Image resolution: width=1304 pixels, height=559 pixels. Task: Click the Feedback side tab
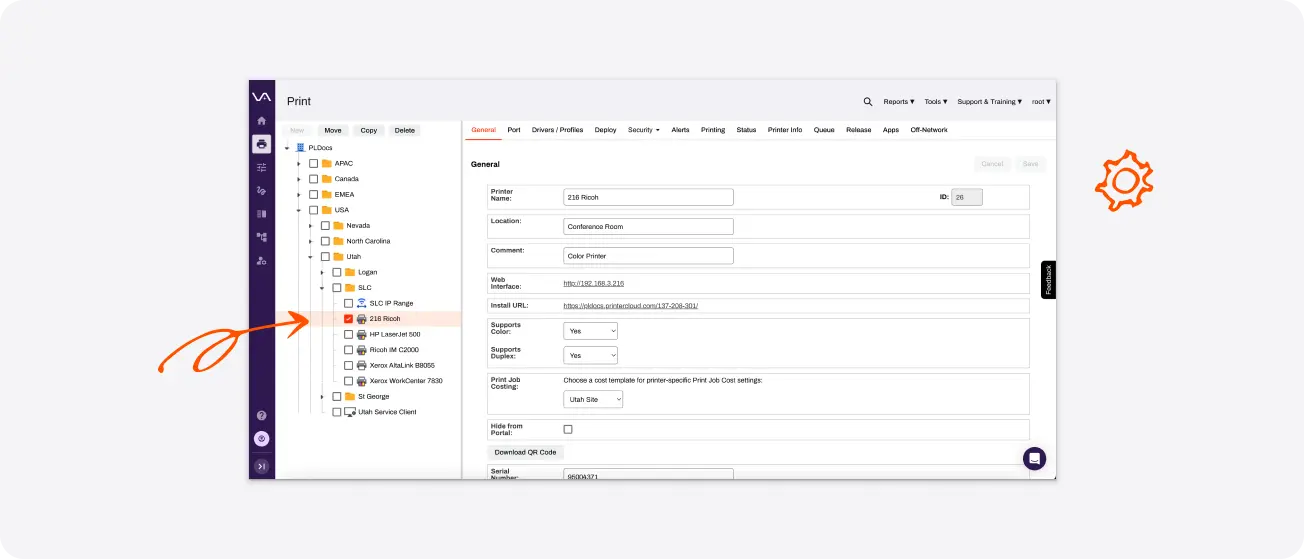point(1048,279)
